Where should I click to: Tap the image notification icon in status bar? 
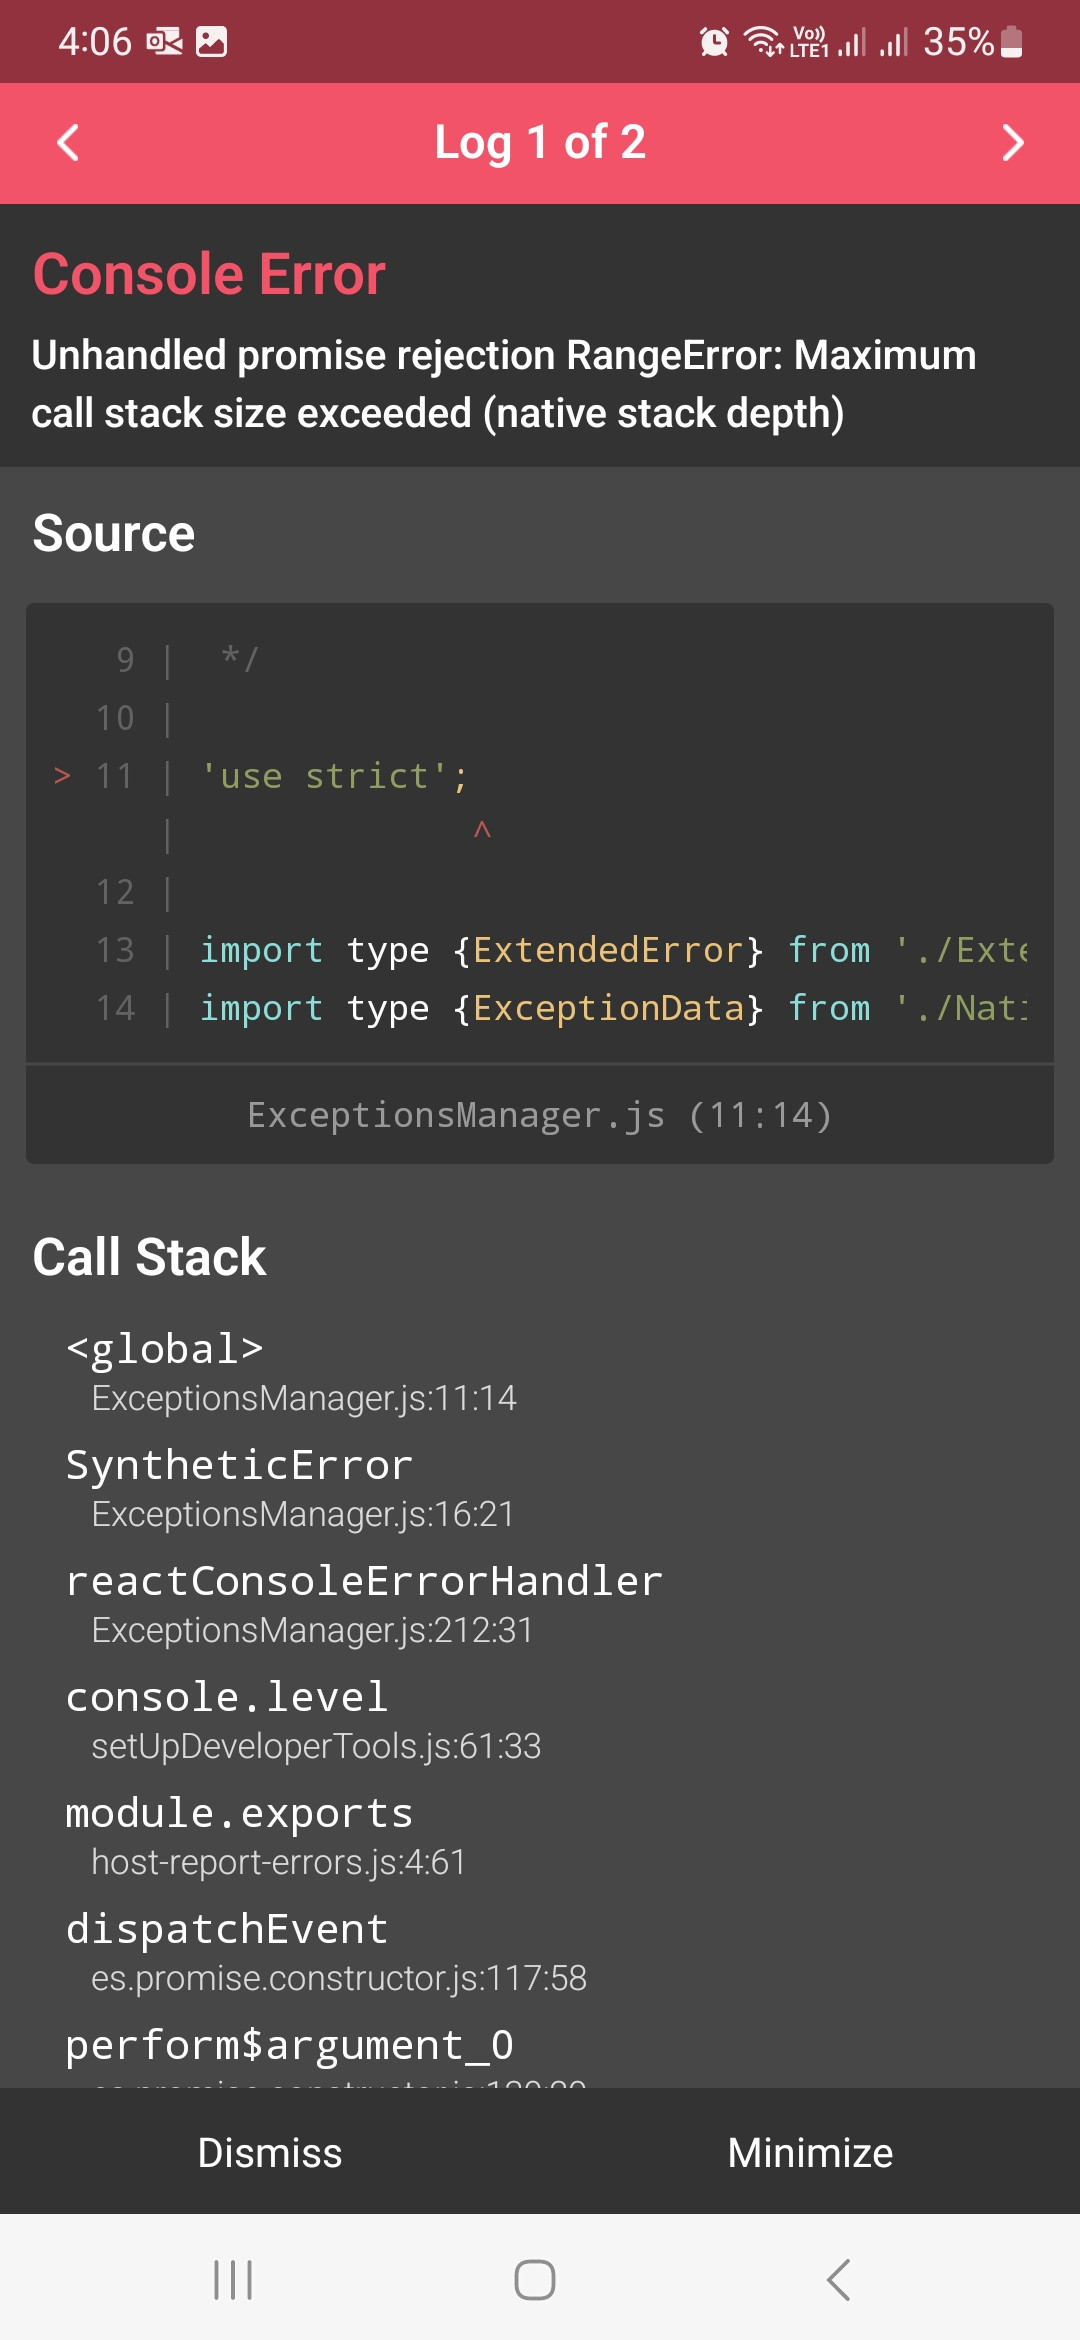point(211,42)
